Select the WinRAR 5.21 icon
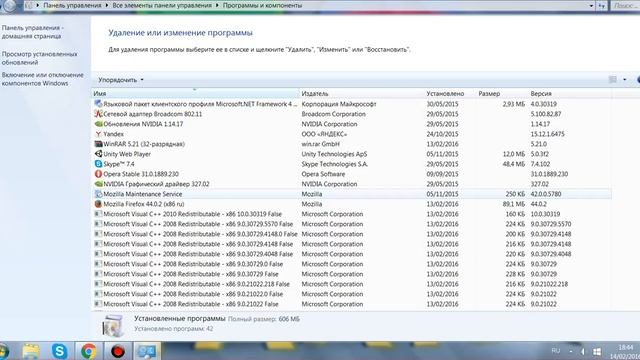This screenshot has height=360, width=640. pos(98,144)
